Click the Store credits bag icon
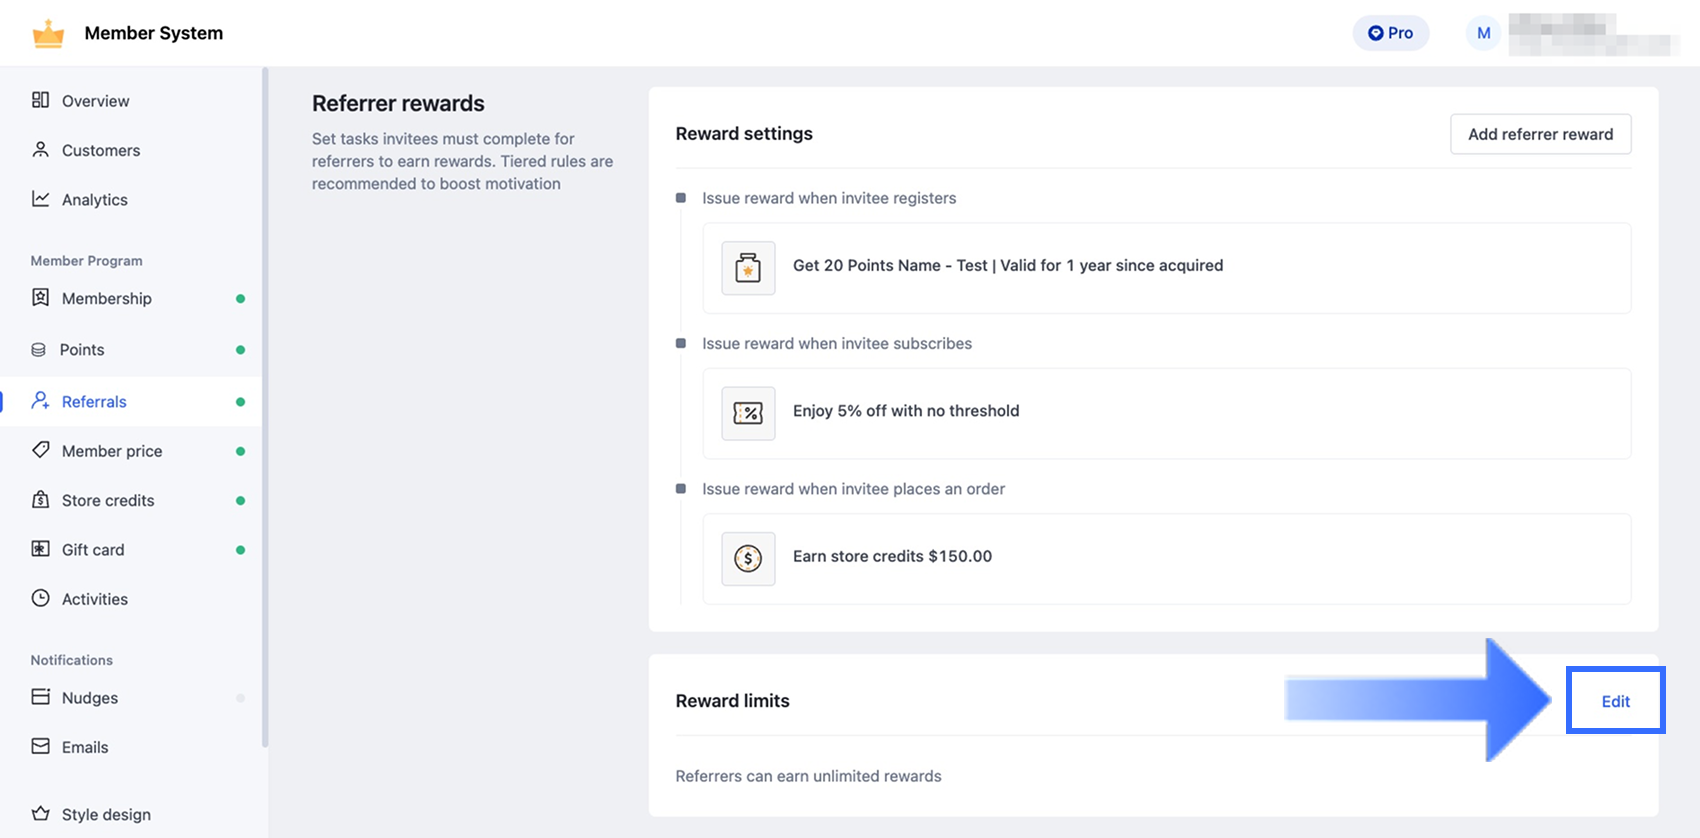Image resolution: width=1700 pixels, height=838 pixels. 40,500
